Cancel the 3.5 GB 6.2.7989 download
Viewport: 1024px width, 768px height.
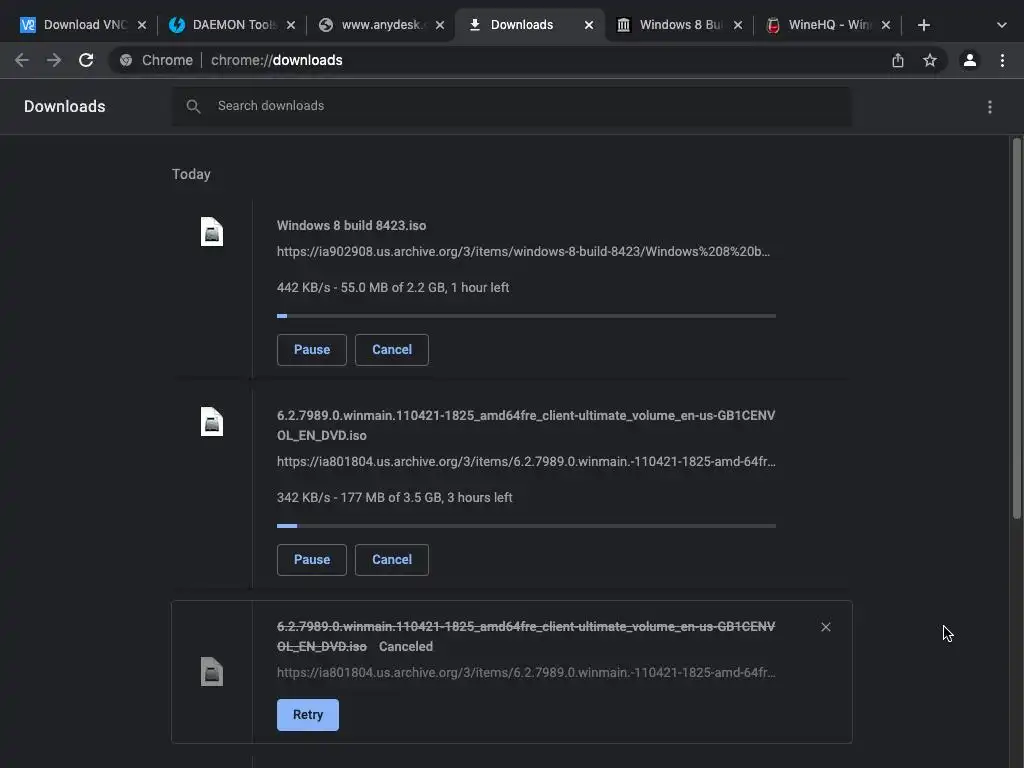click(392, 560)
